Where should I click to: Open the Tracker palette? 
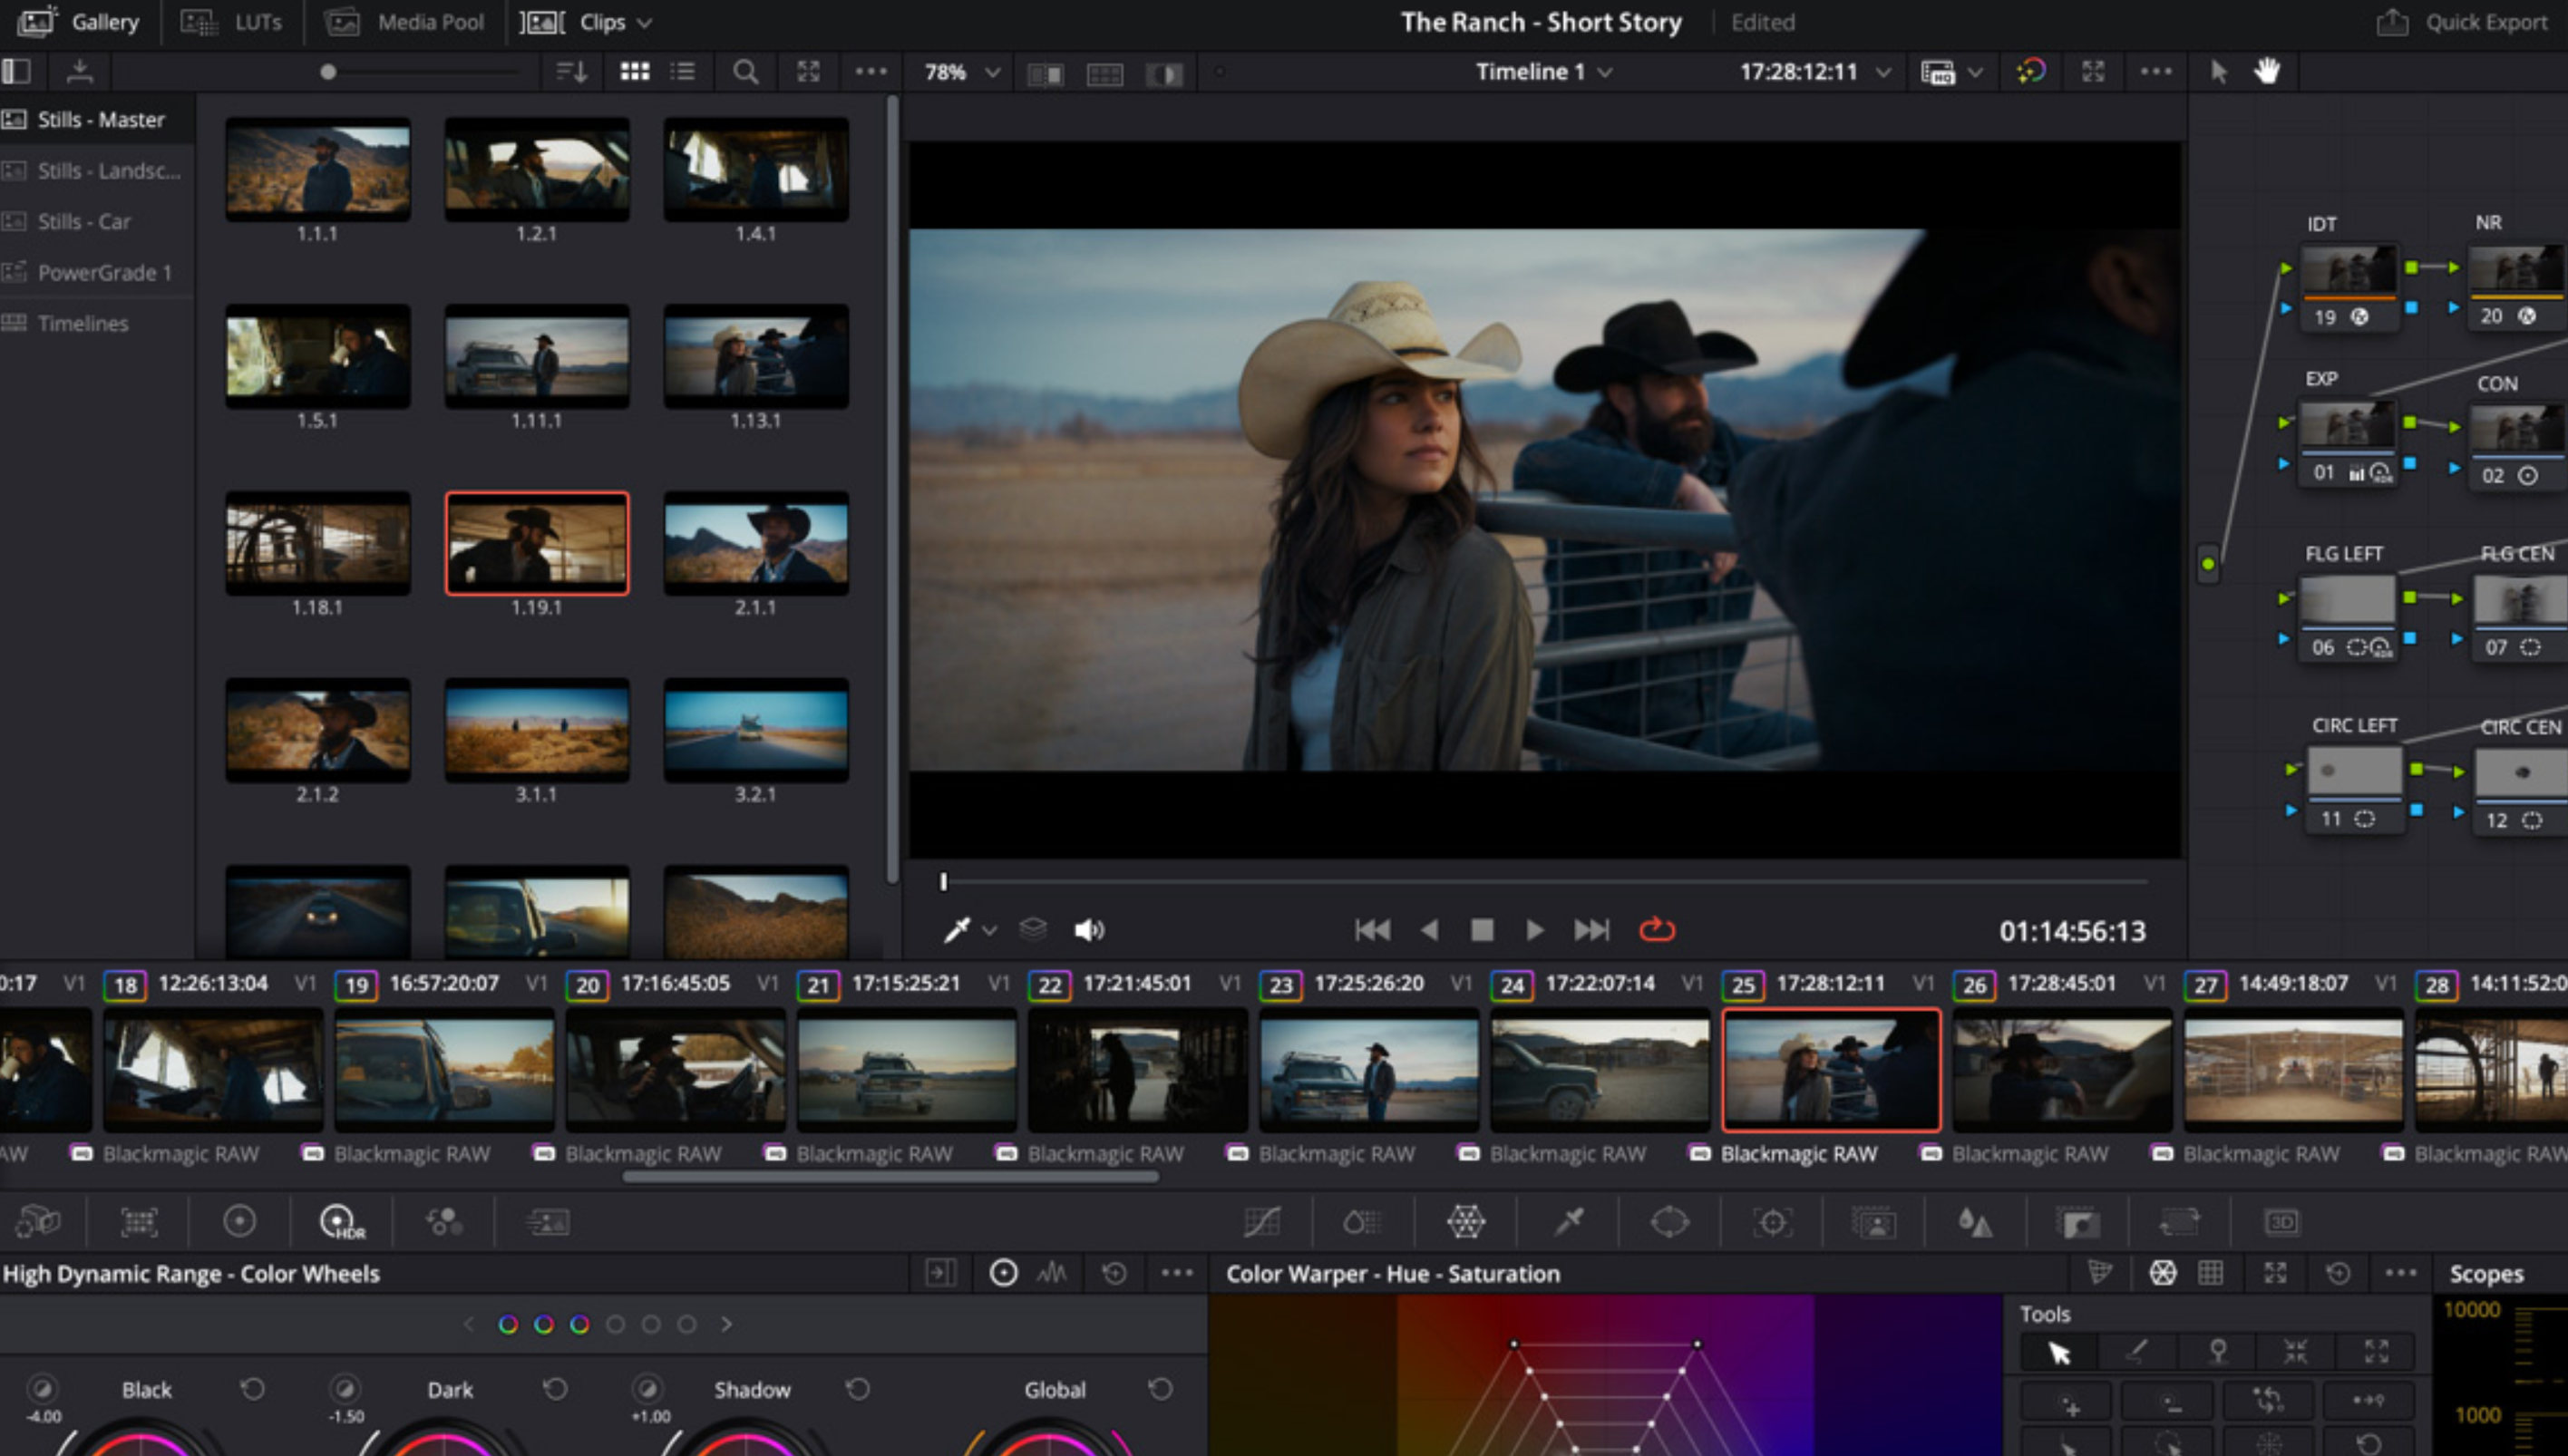[1770, 1221]
